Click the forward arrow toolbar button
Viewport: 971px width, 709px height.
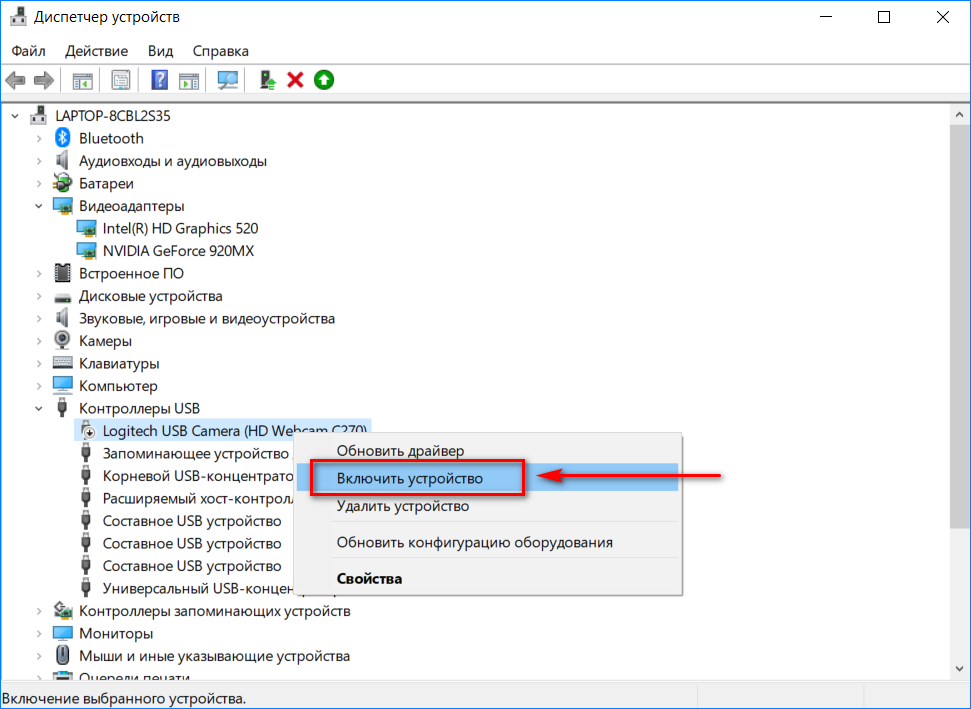pyautogui.click(x=43, y=80)
